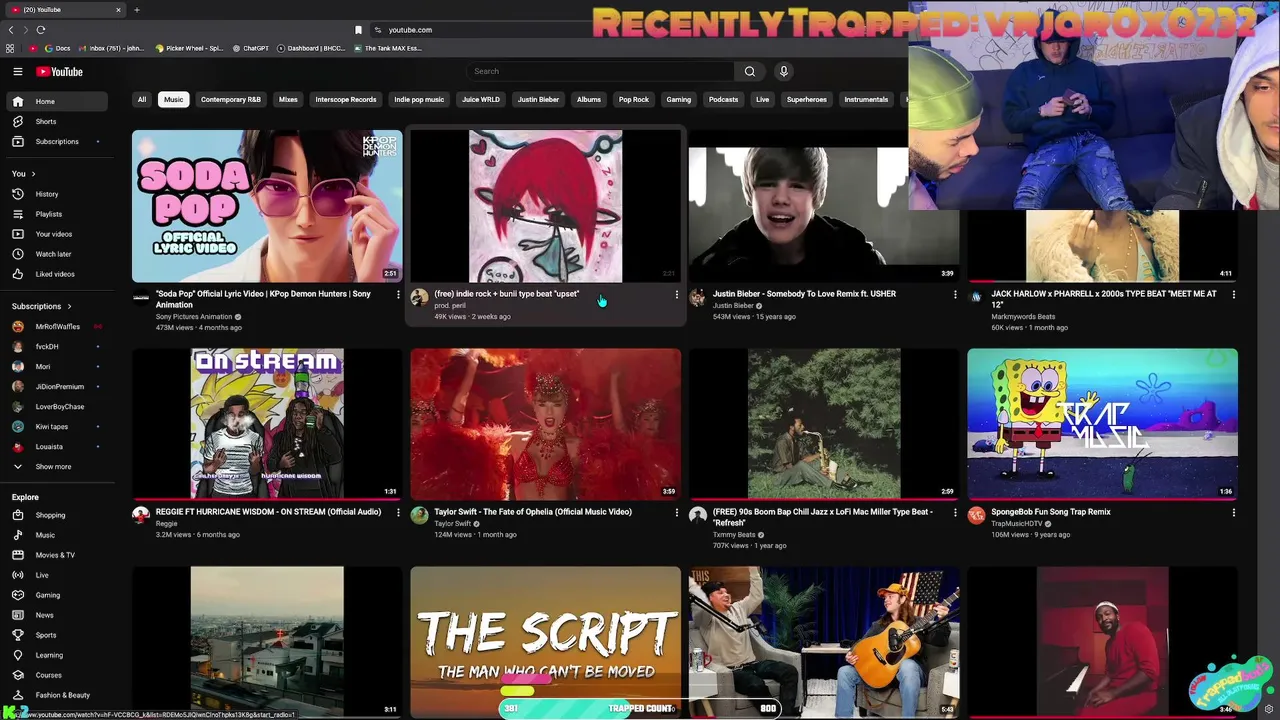This screenshot has height=720, width=1280.
Task: Play the Soda Pop lyric video thumbnail
Action: (x=267, y=206)
